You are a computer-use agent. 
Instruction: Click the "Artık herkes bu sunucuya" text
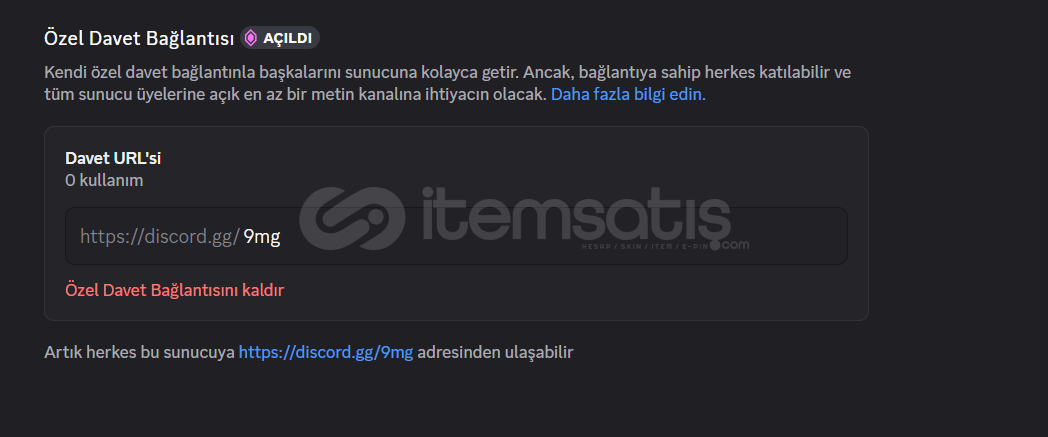[140, 352]
